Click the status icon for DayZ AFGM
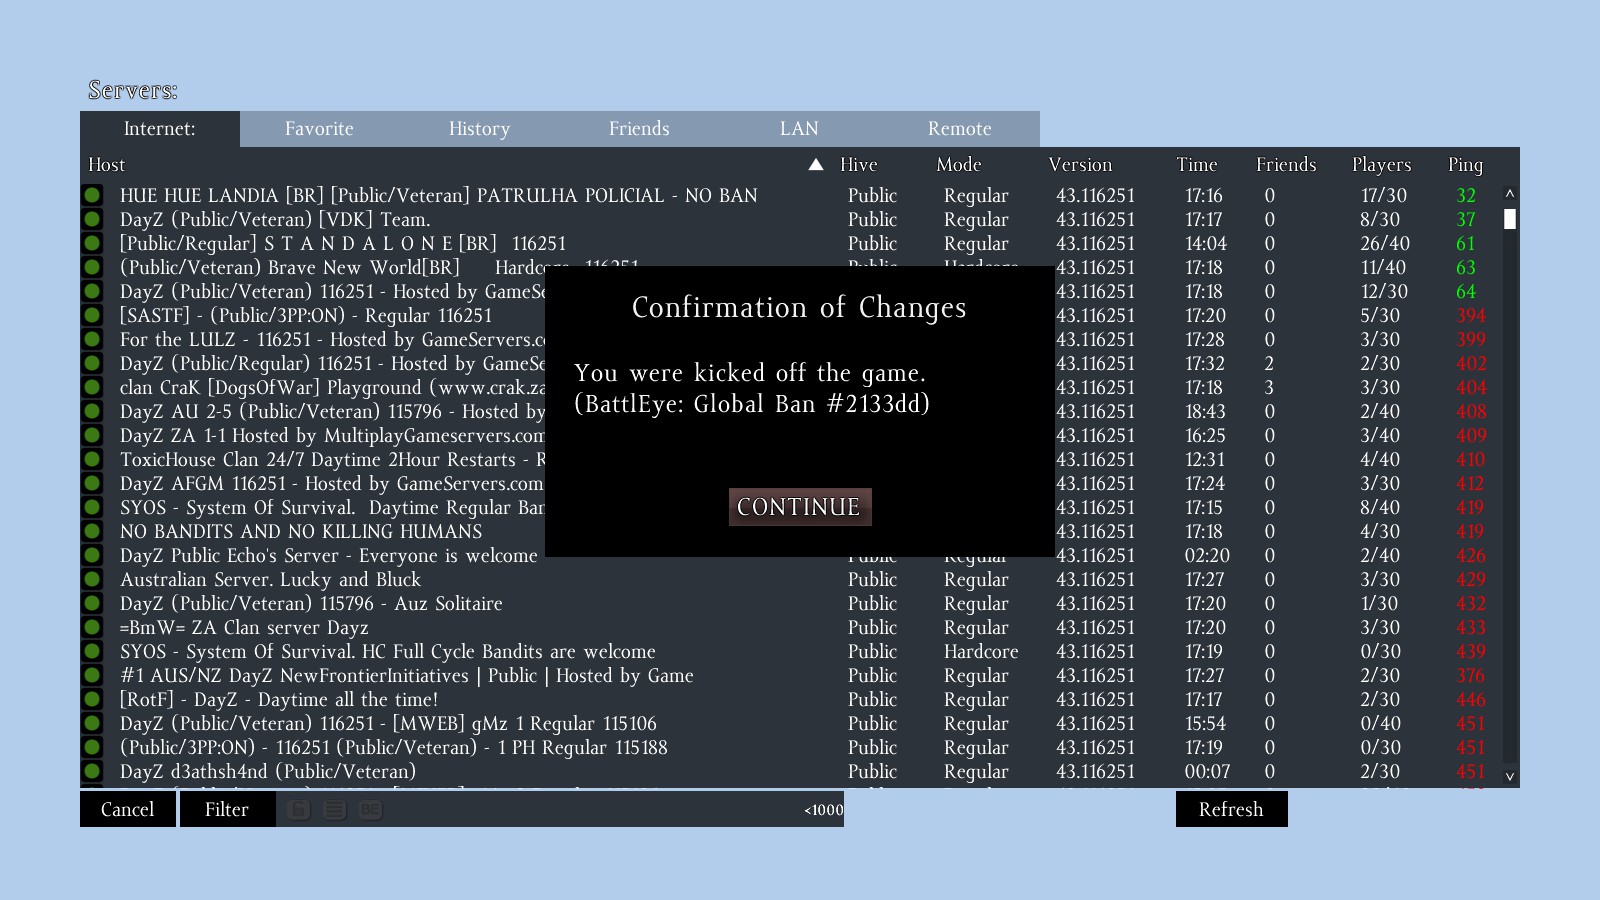 coord(92,483)
